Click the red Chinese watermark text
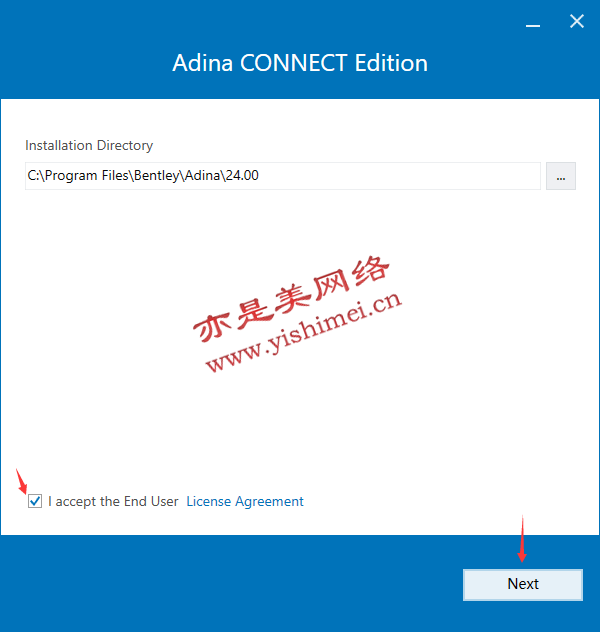The height and width of the screenshot is (632, 600). pos(291,297)
